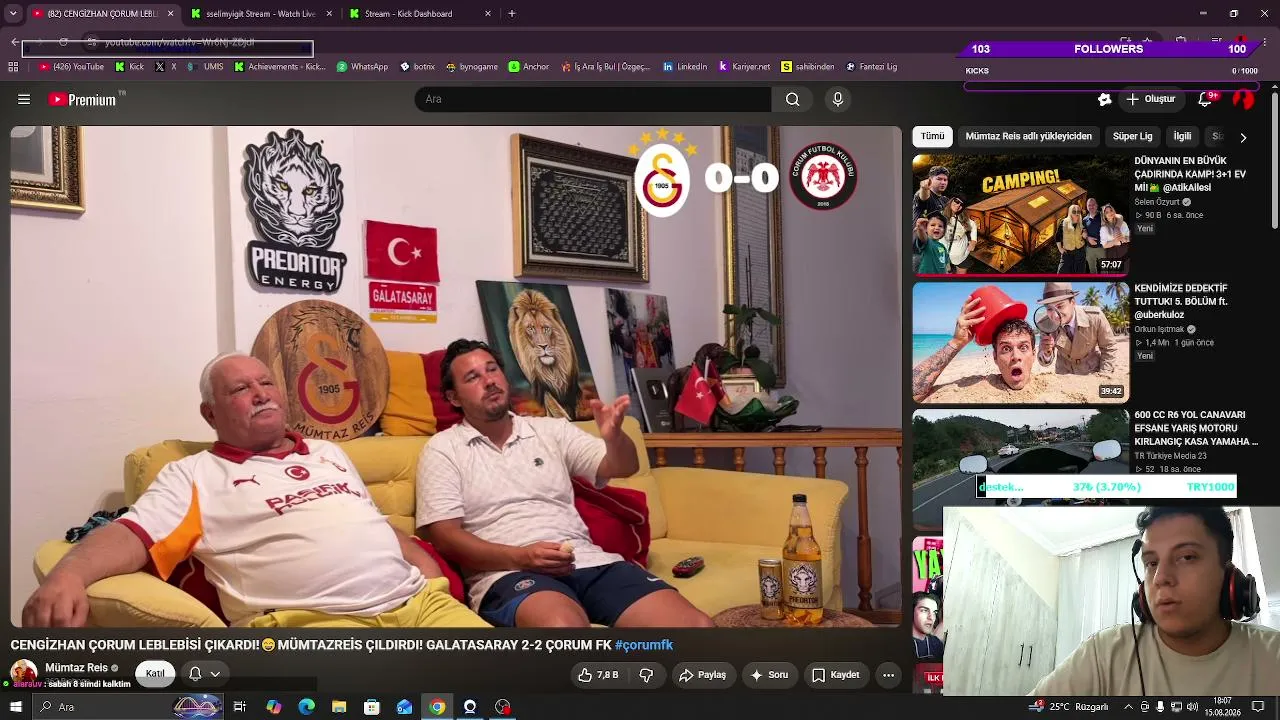Viewport: 1280px width, 720px height.
Task: Open Microsoft Edge from the taskbar
Action: [x=307, y=707]
